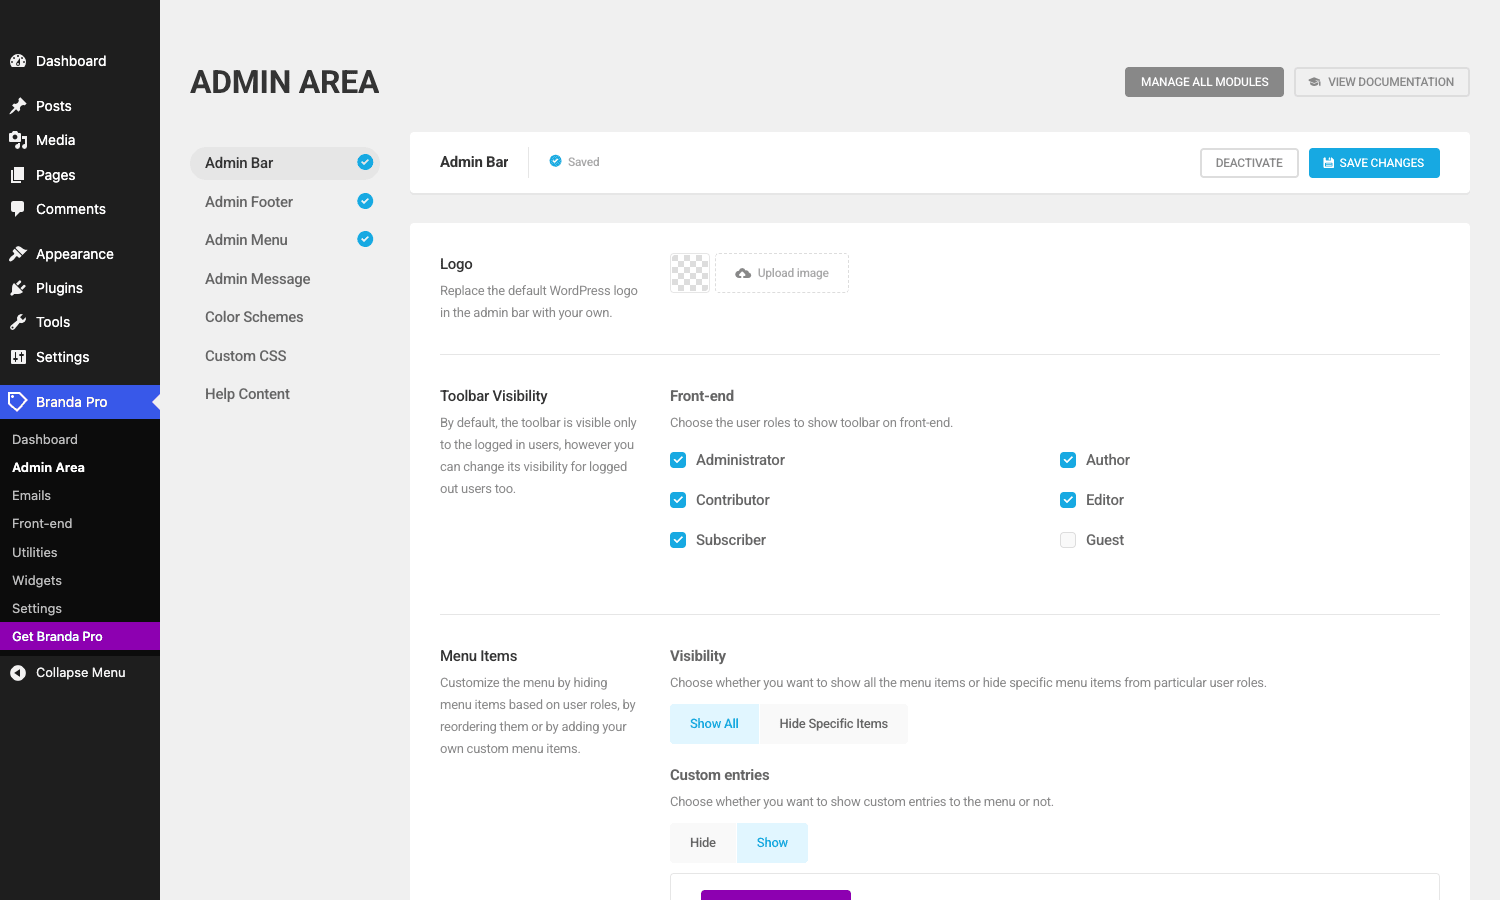Click the Posts menu label
Viewport: 1500px width, 900px height.
point(54,106)
